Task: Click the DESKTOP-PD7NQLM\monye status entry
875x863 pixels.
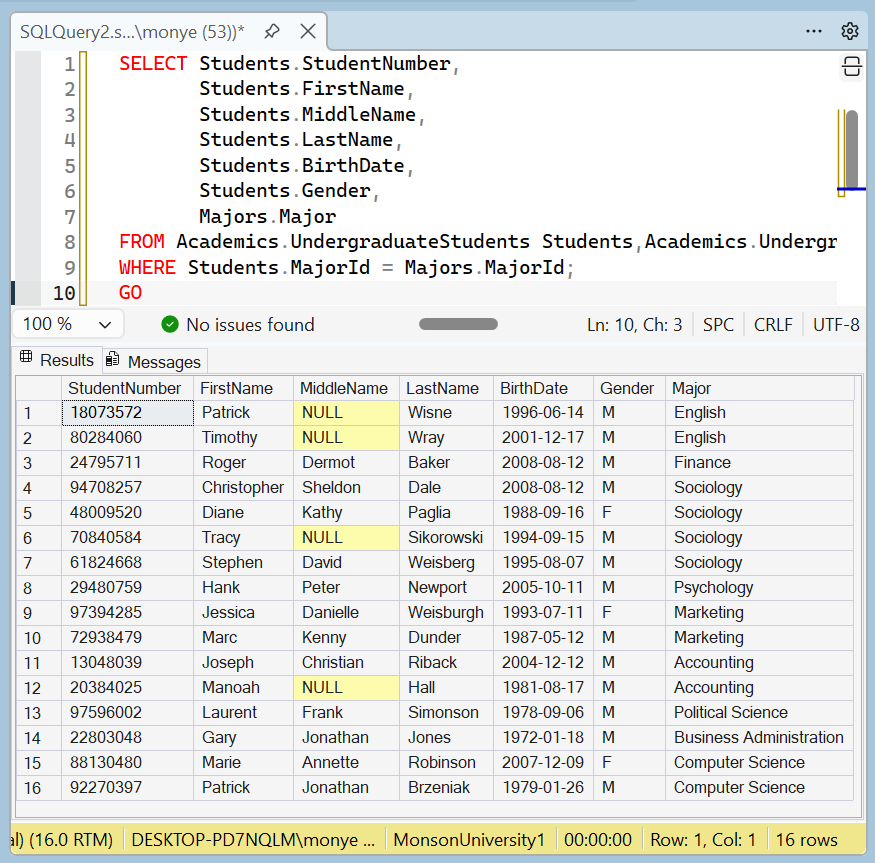Action: click(253, 840)
